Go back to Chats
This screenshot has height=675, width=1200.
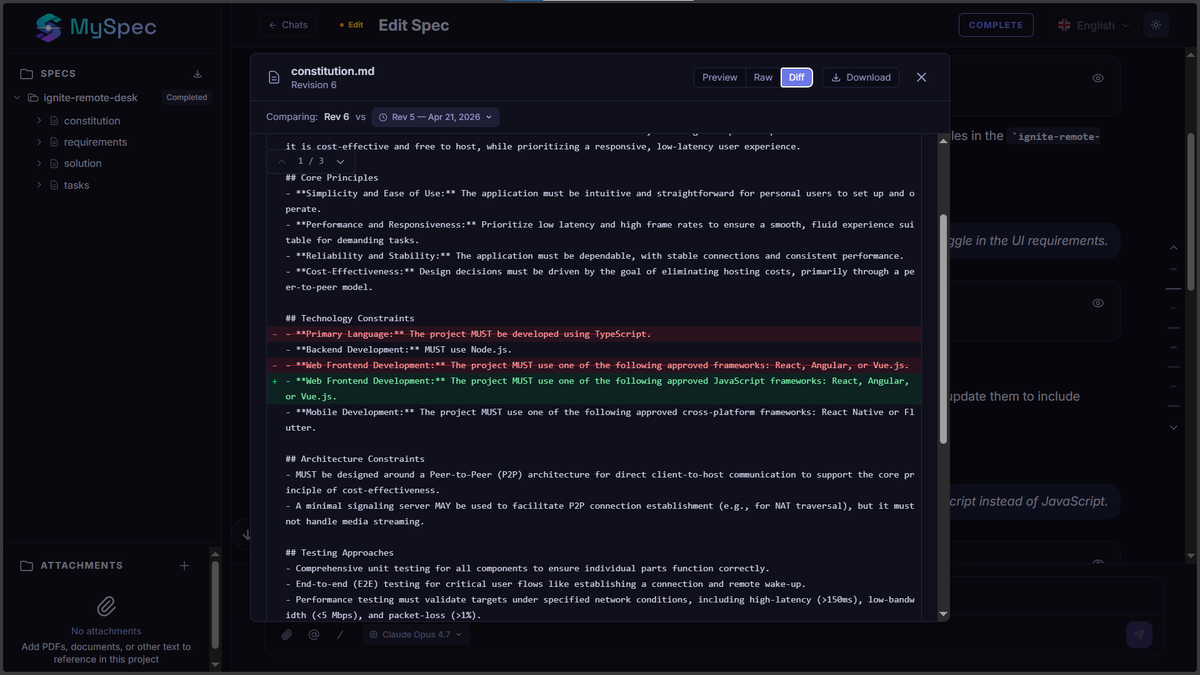click(x=288, y=25)
